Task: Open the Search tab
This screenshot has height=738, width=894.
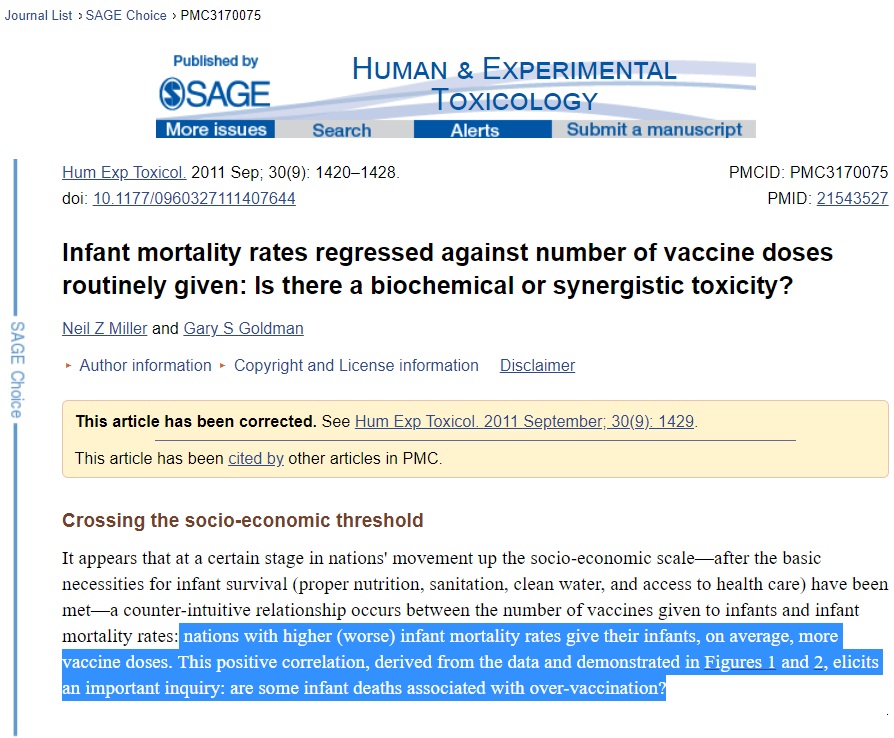Action: (x=341, y=130)
